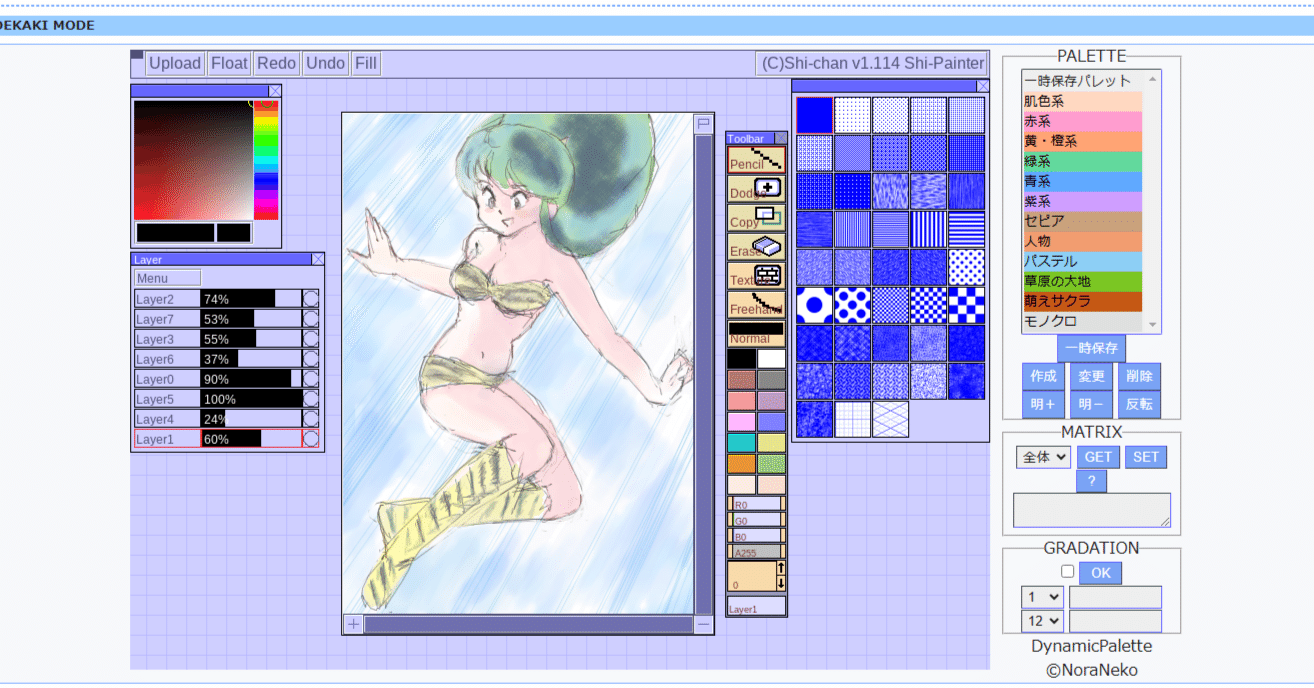Choose the white grid pattern tile

click(x=852, y=419)
